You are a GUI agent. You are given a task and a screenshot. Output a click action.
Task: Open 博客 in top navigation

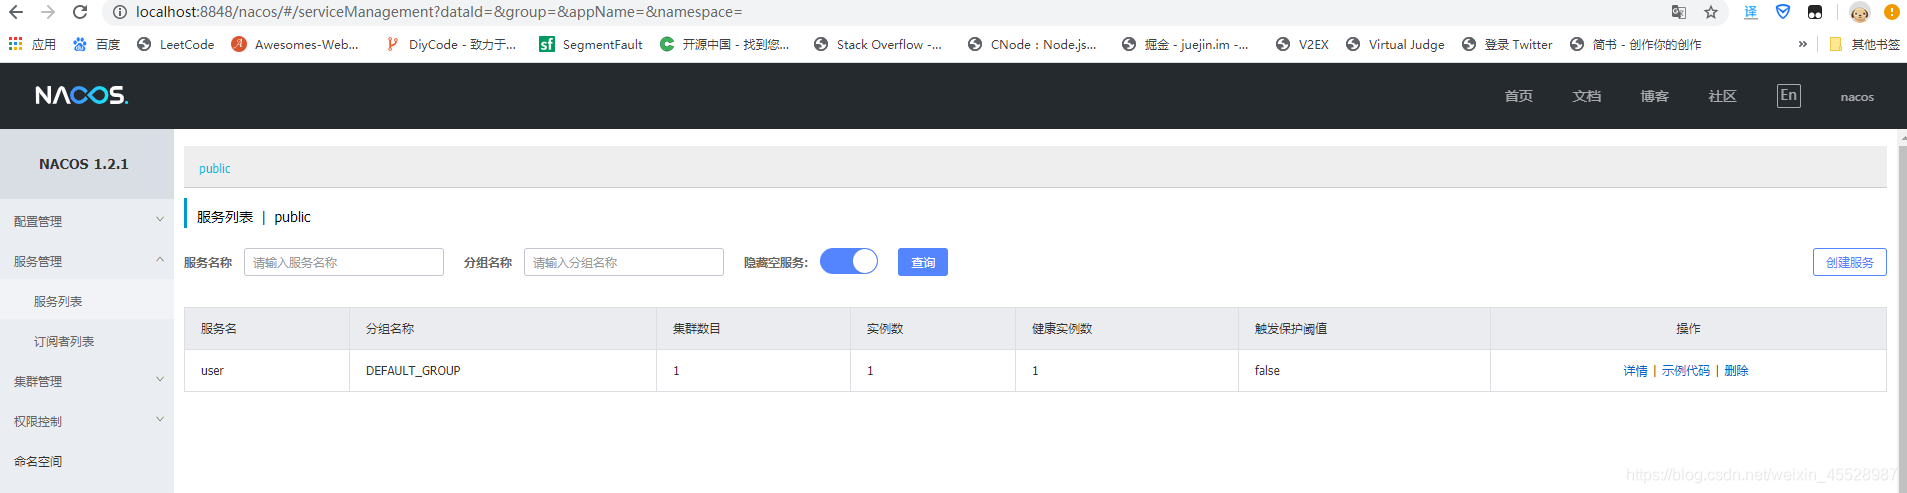click(1655, 96)
